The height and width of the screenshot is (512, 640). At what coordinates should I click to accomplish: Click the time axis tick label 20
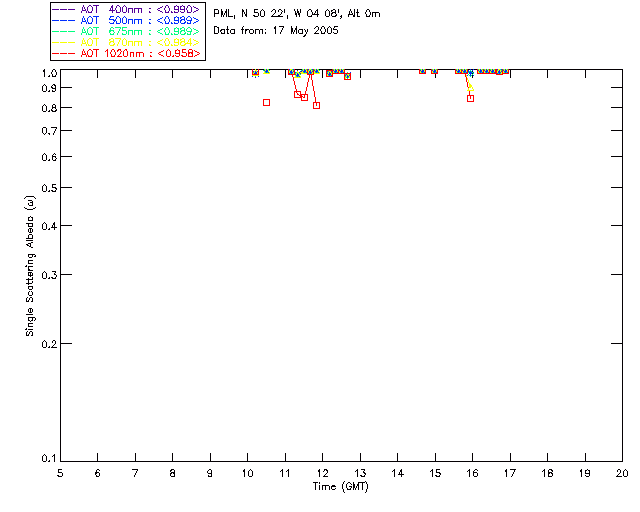click(x=622, y=473)
